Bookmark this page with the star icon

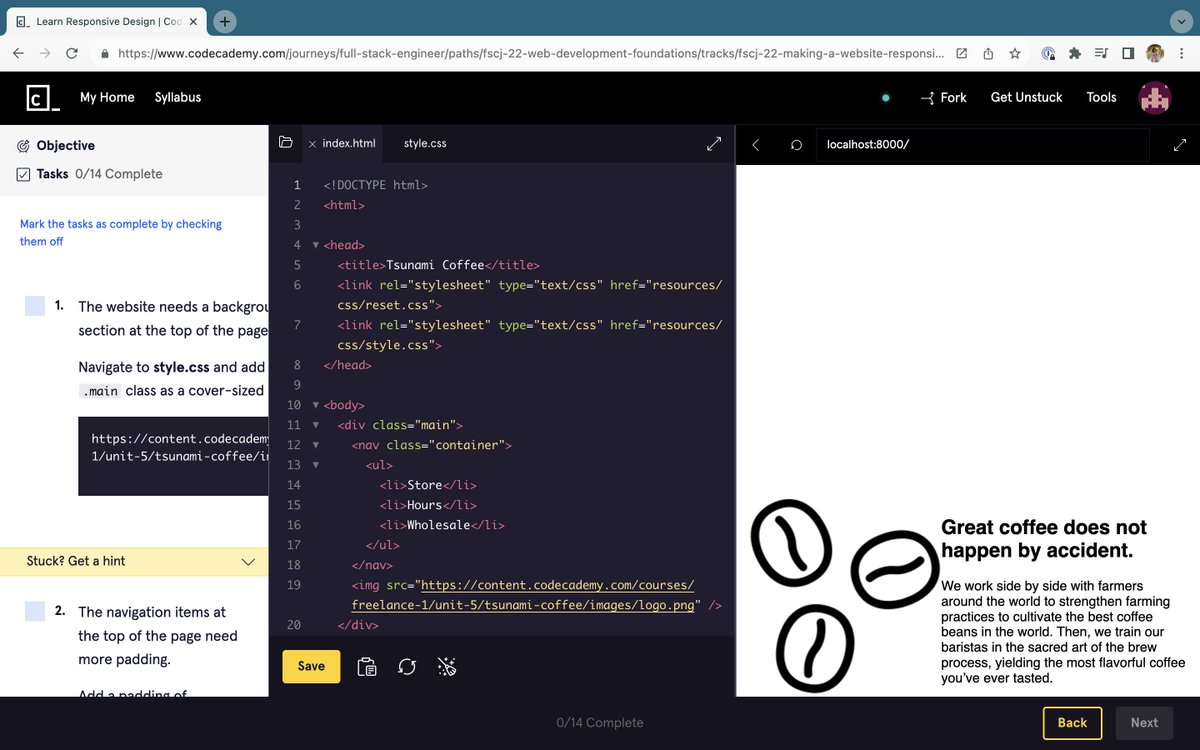pyautogui.click(x=1015, y=54)
